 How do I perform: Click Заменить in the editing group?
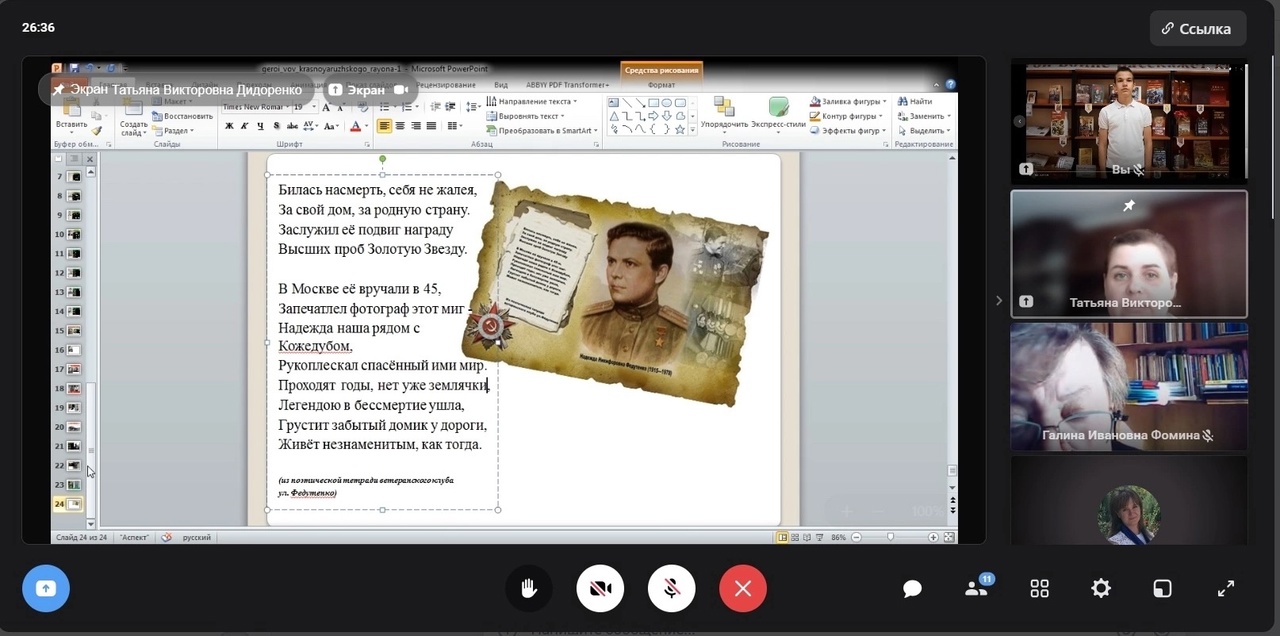coord(923,116)
